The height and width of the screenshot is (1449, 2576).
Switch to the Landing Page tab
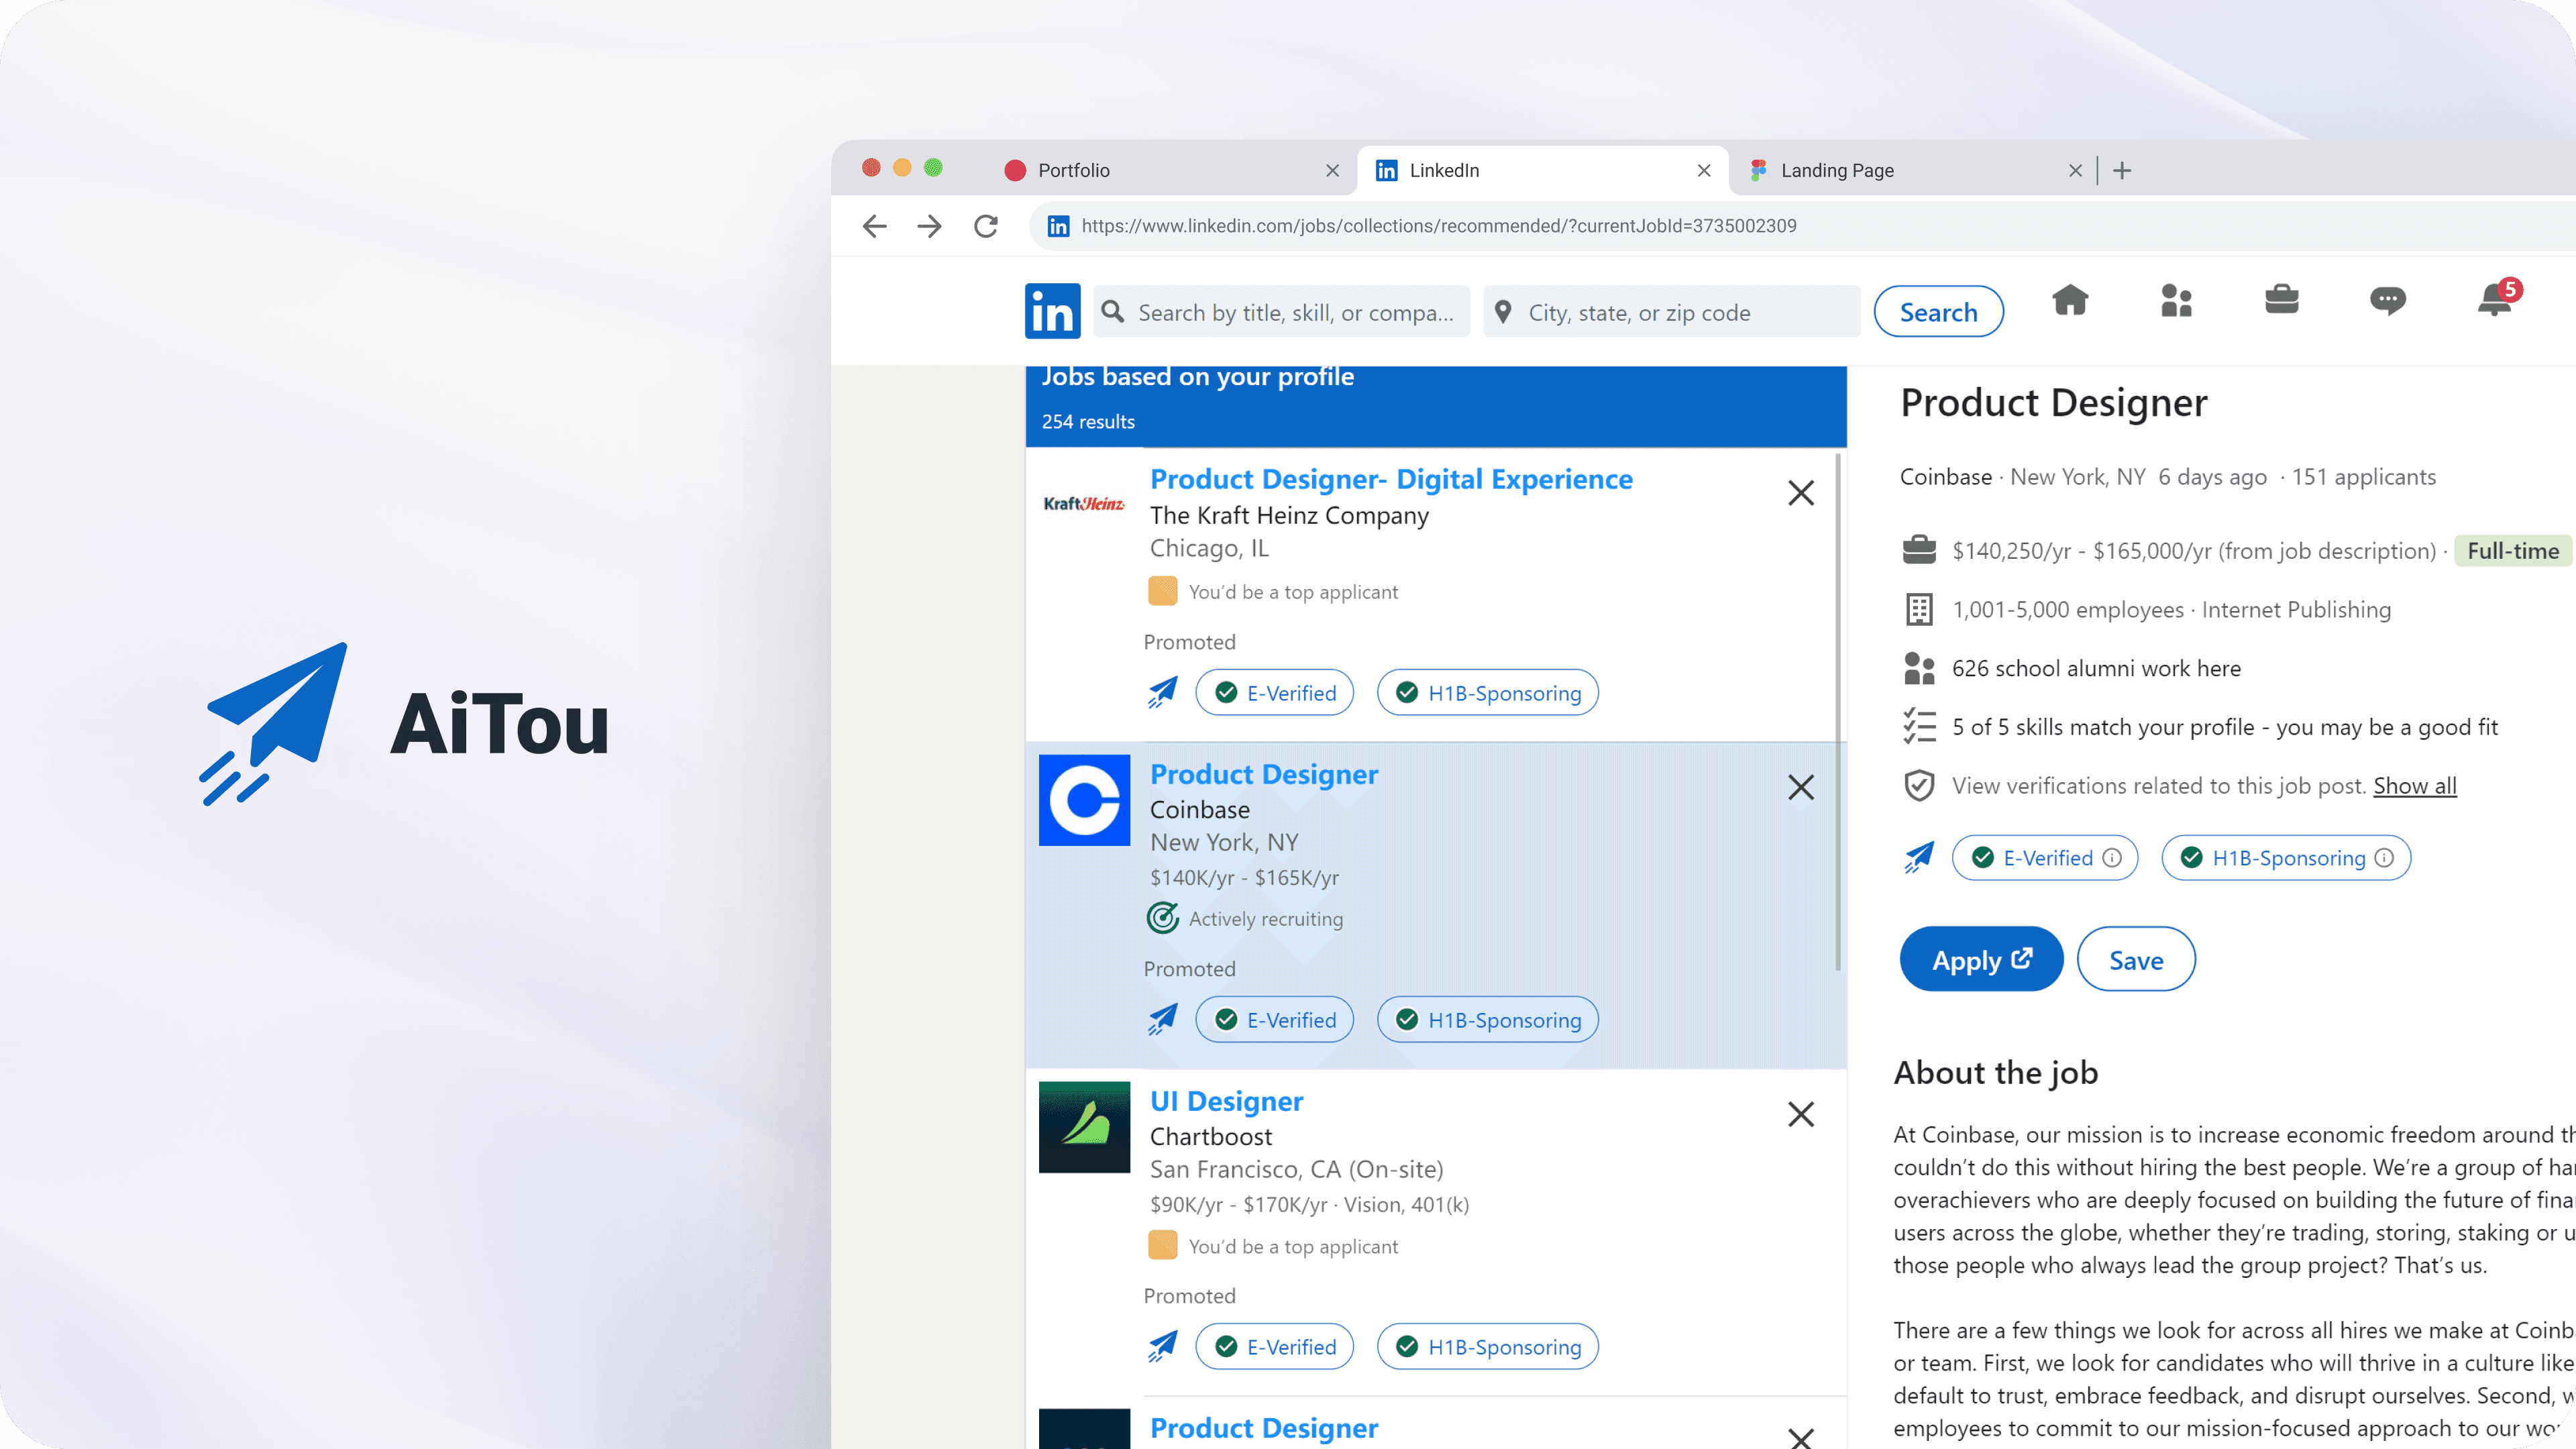pos(1837,170)
